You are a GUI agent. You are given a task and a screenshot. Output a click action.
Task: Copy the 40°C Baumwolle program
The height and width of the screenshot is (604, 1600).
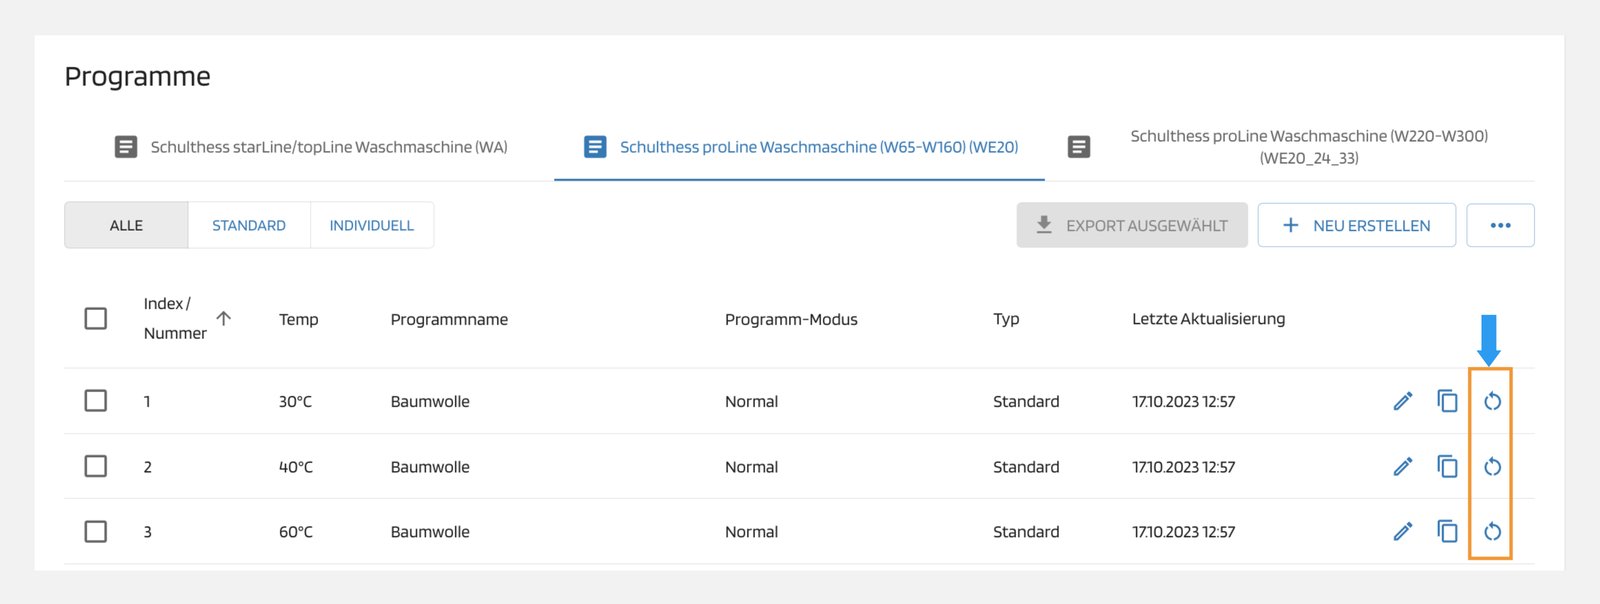click(x=1447, y=466)
